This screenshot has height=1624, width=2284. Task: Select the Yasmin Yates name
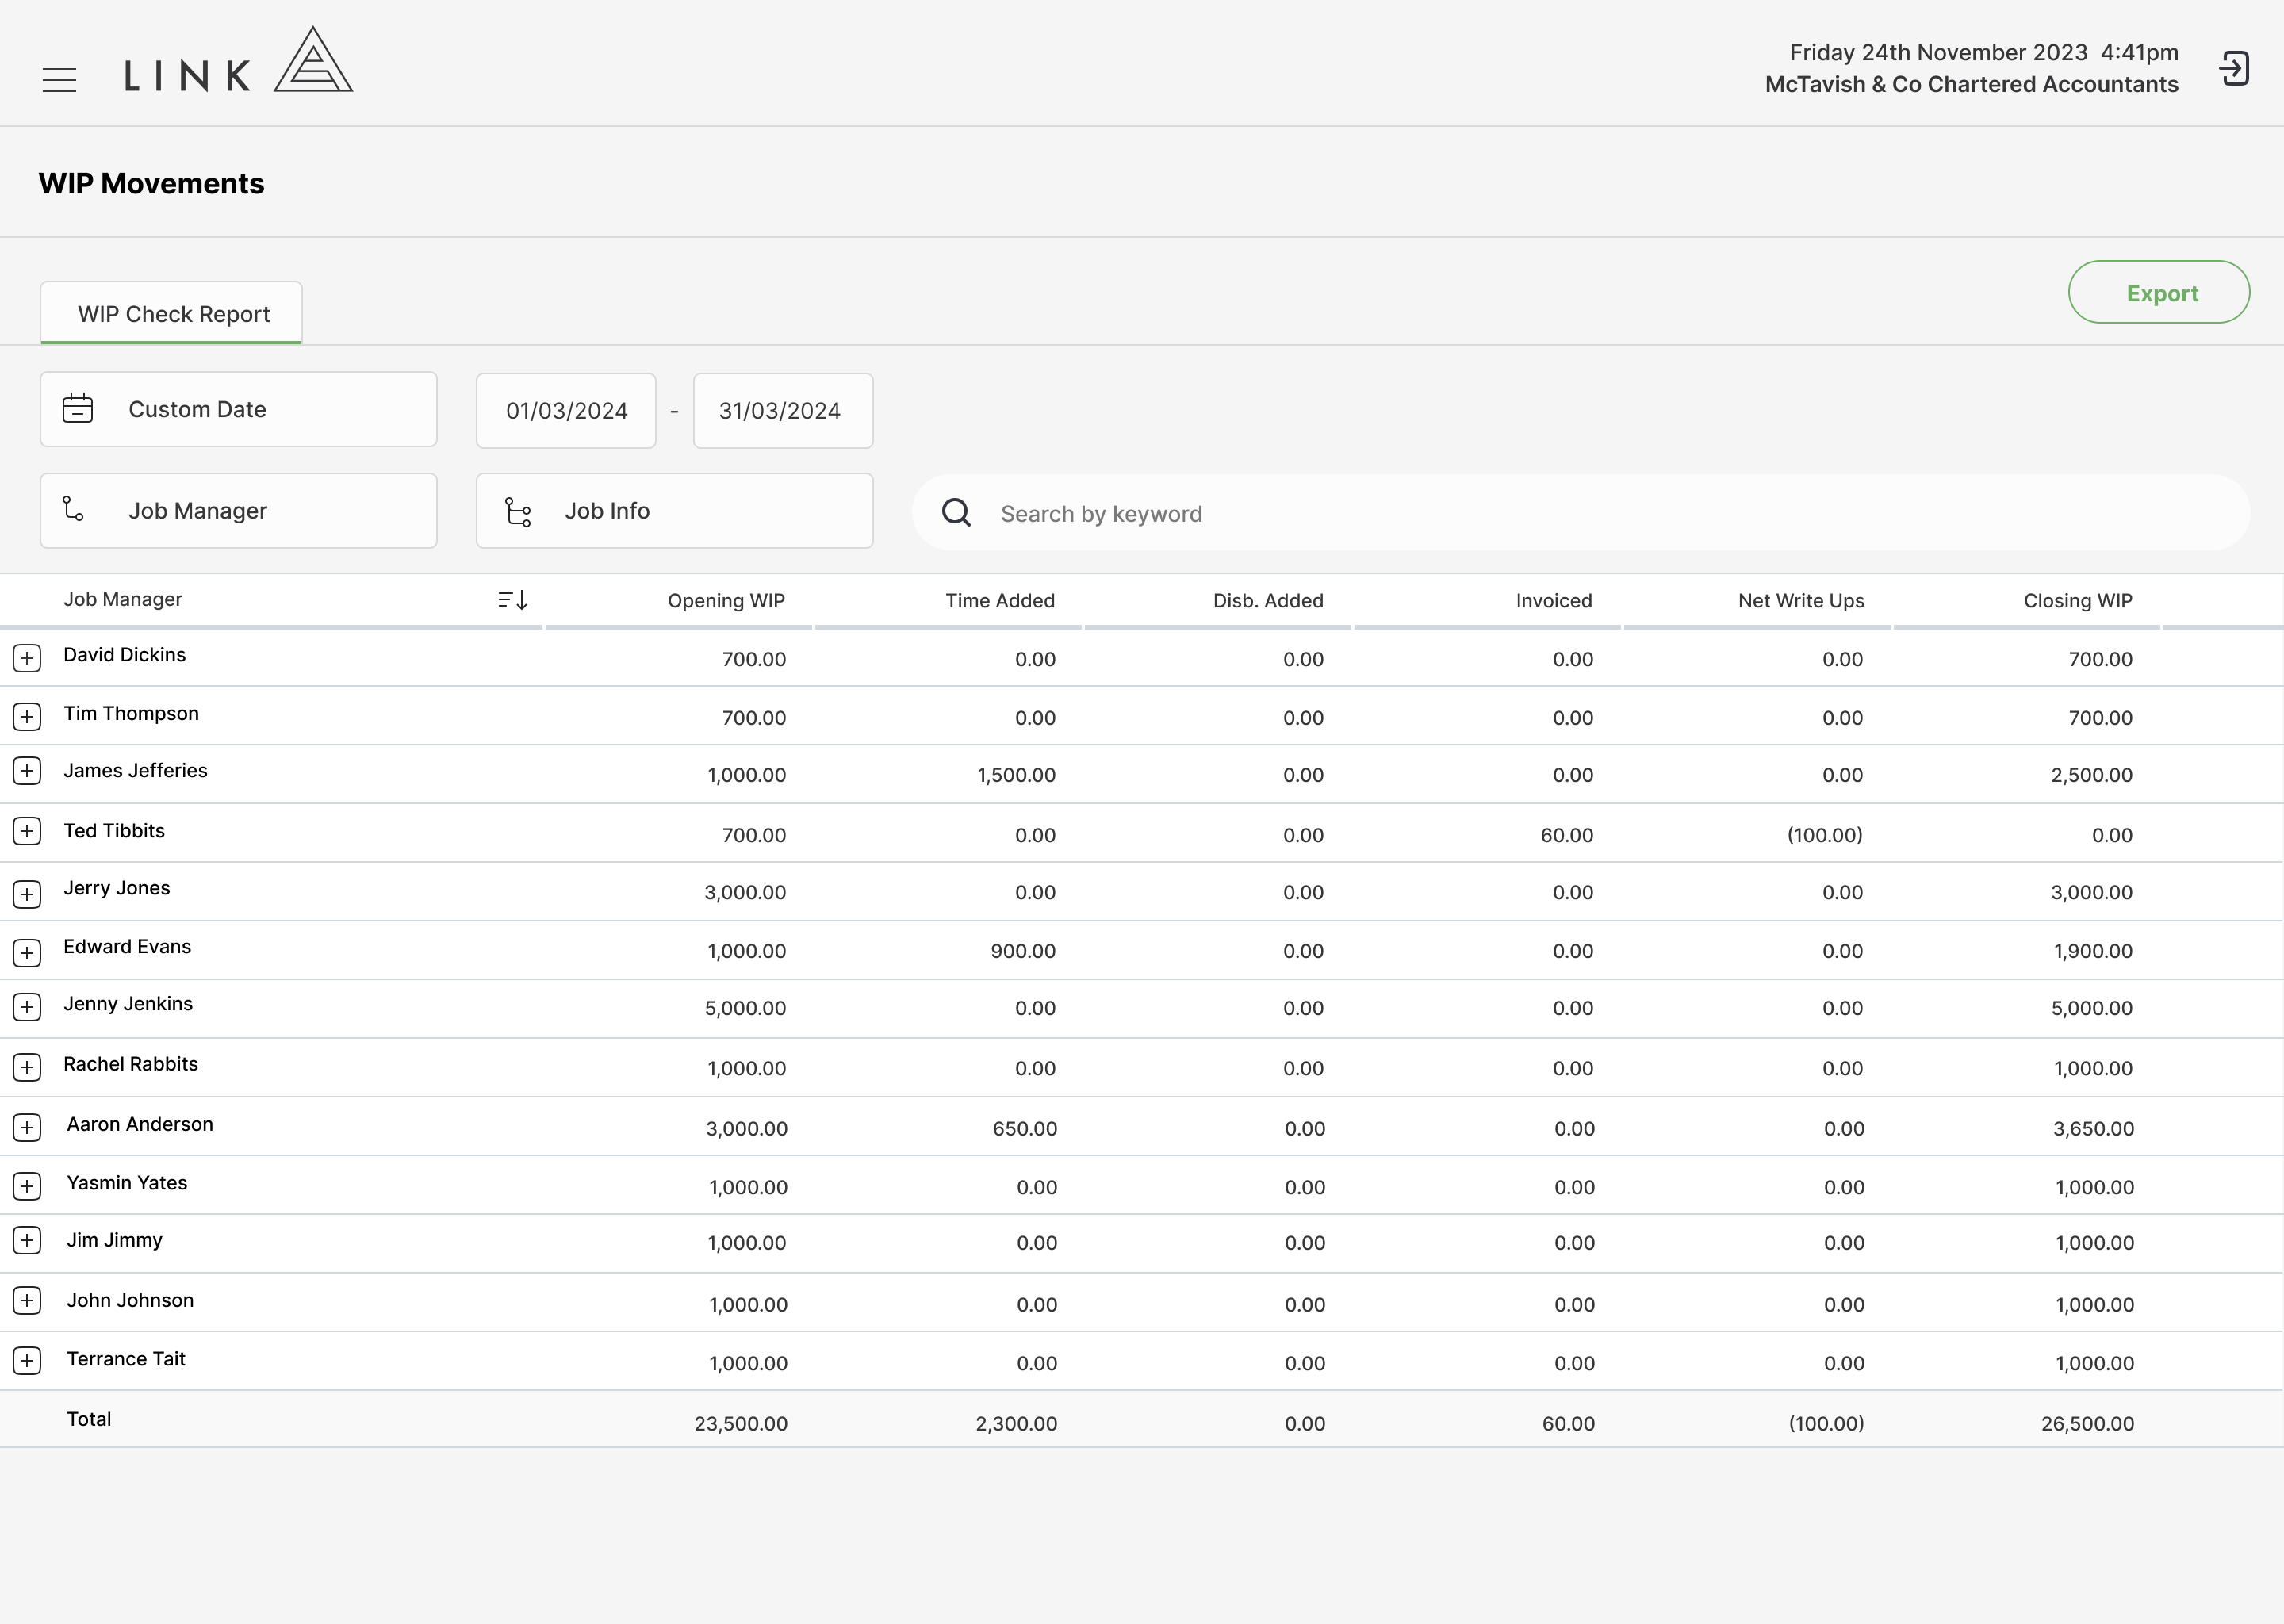pyautogui.click(x=127, y=1182)
